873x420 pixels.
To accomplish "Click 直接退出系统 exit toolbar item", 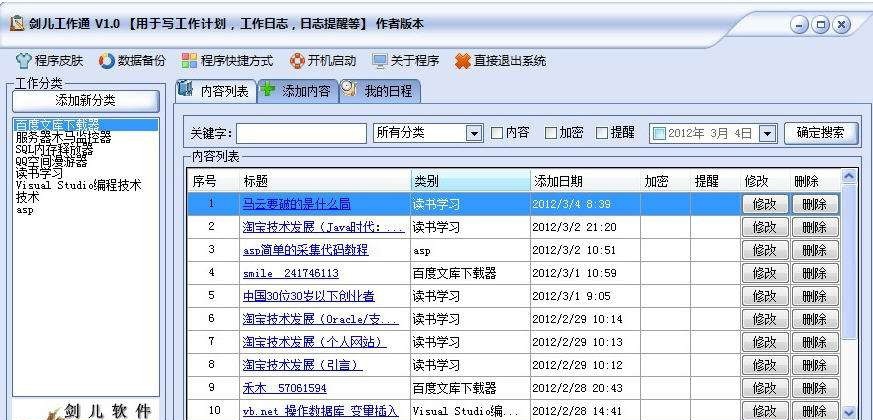I will [500, 61].
